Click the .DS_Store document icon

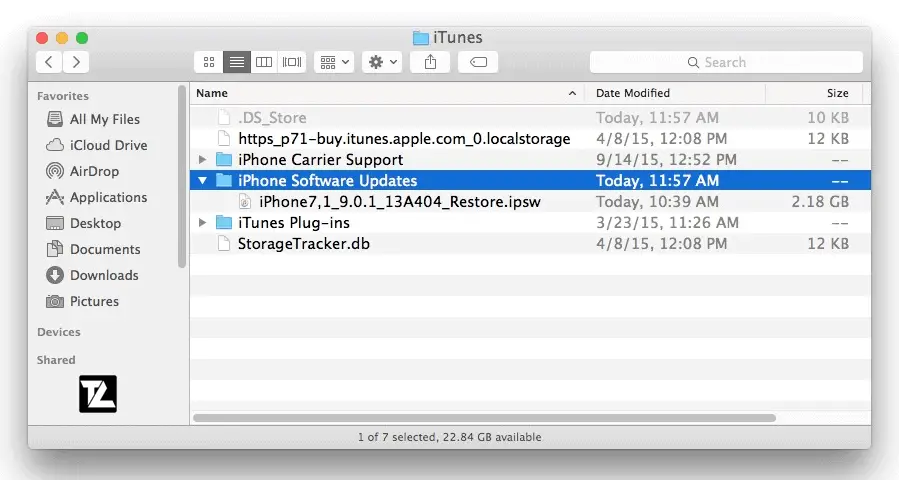pyautogui.click(x=224, y=118)
